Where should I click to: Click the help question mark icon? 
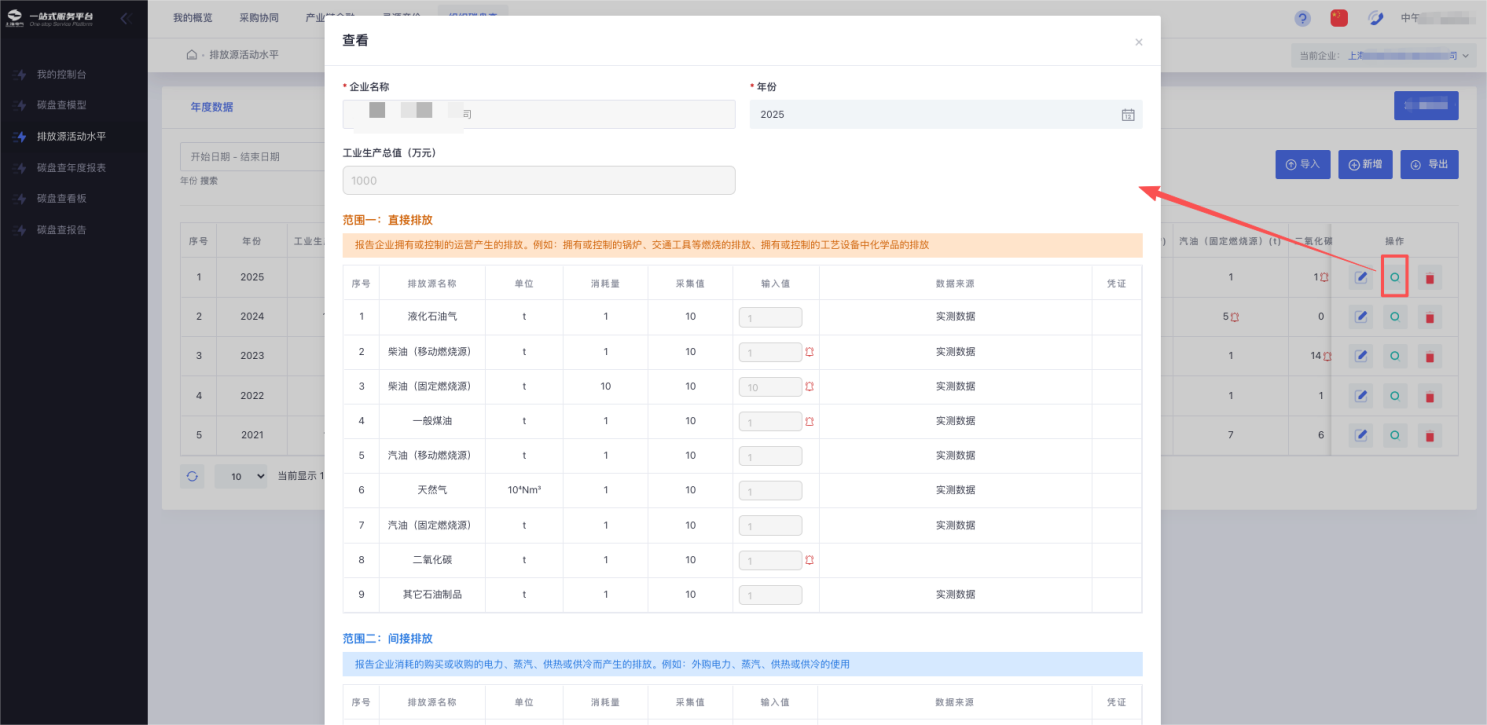click(1302, 18)
